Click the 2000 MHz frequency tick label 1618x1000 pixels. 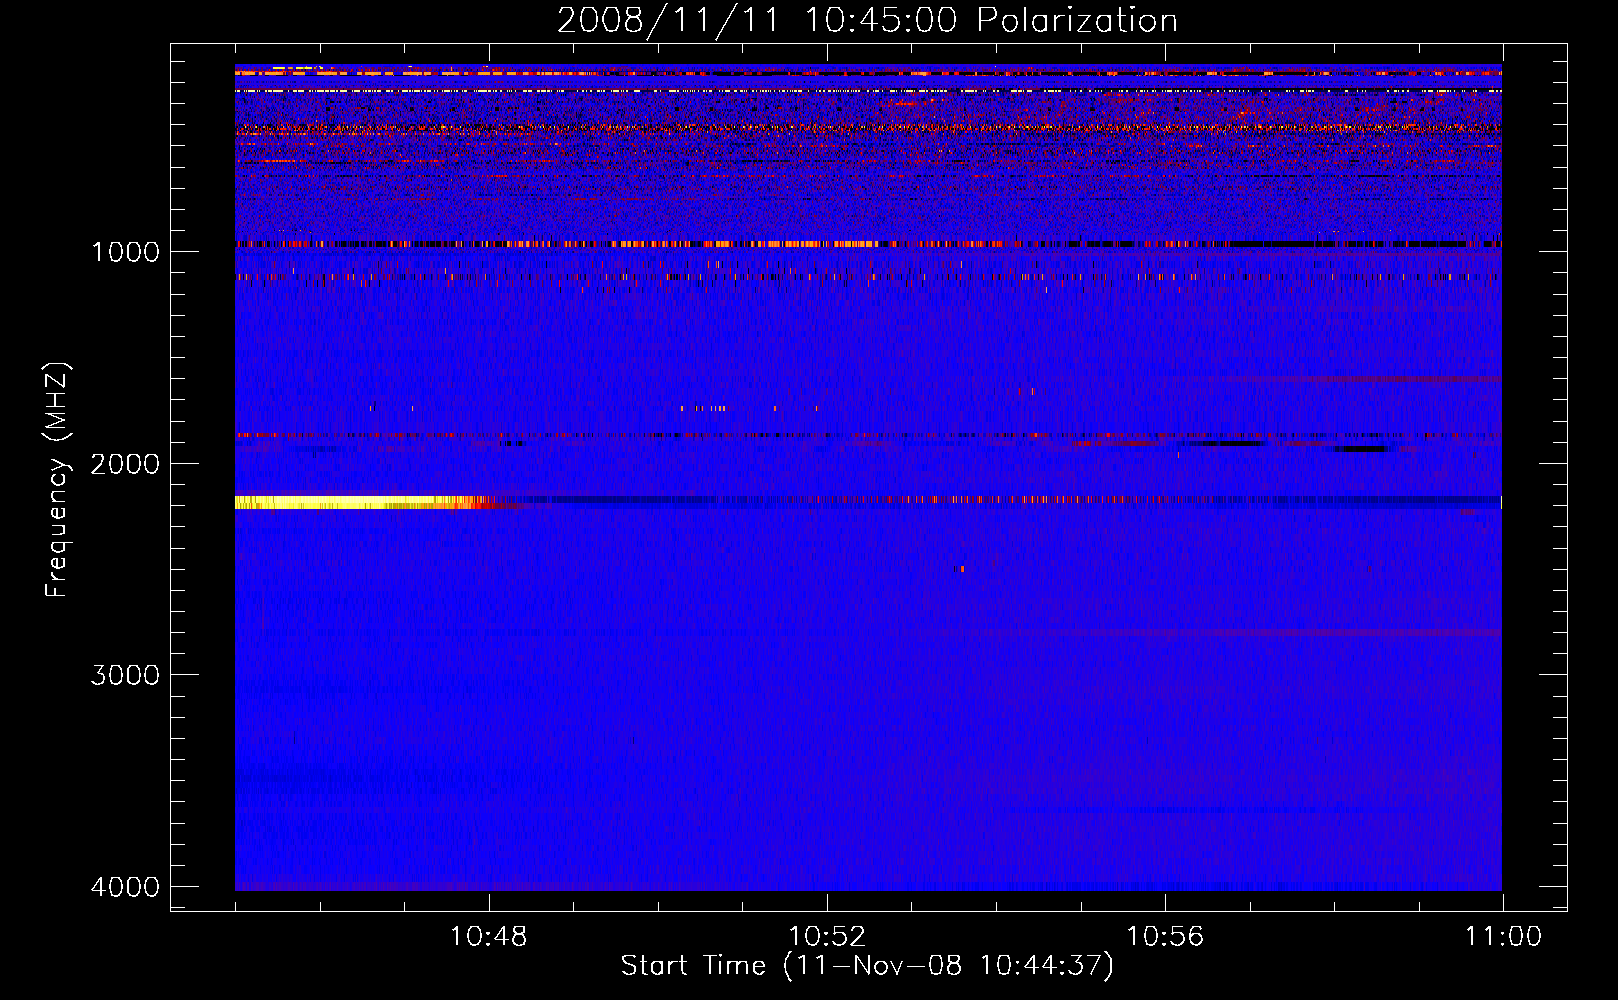(x=125, y=463)
